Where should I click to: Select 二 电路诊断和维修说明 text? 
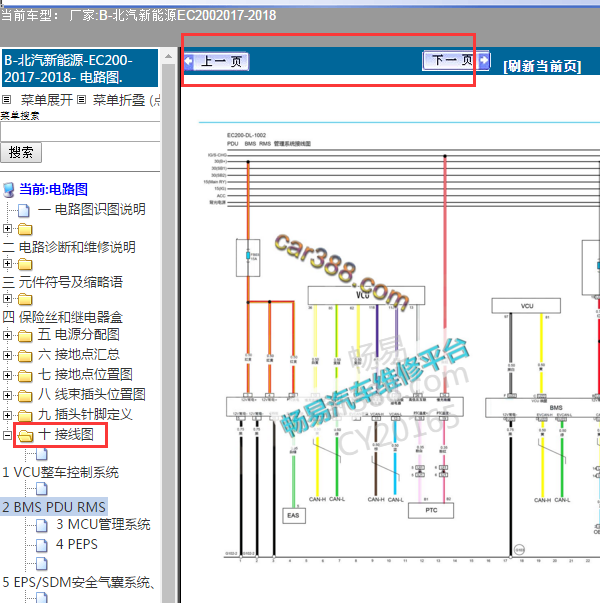(x=69, y=247)
